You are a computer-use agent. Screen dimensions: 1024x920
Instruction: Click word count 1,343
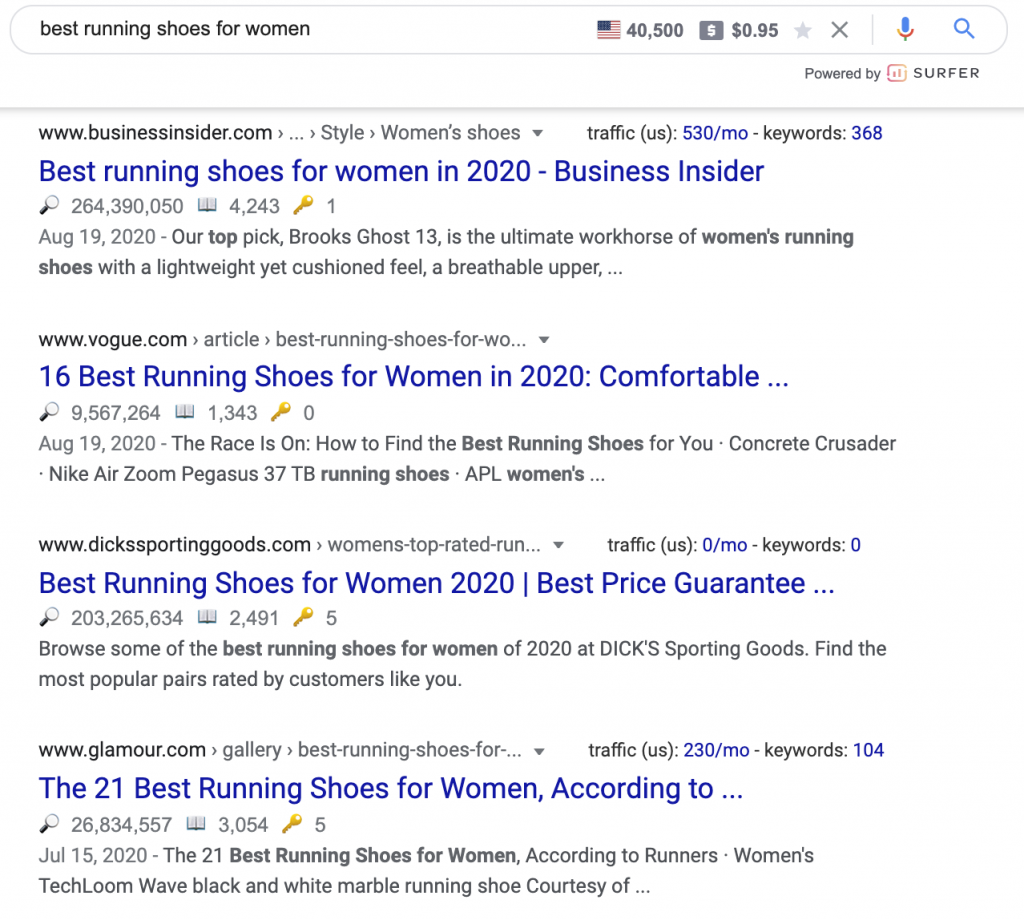tap(232, 413)
